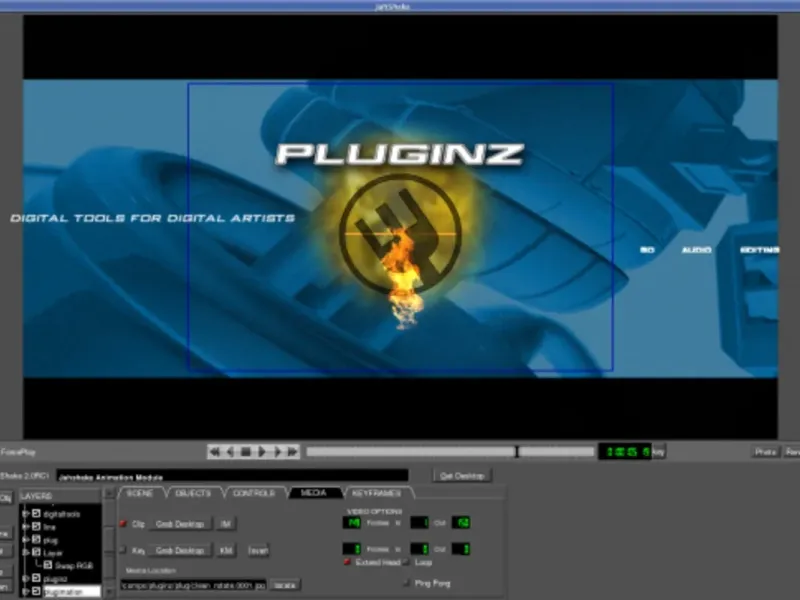This screenshot has width=800, height=600.
Task: Select the MEDIA tab
Action: click(x=313, y=493)
